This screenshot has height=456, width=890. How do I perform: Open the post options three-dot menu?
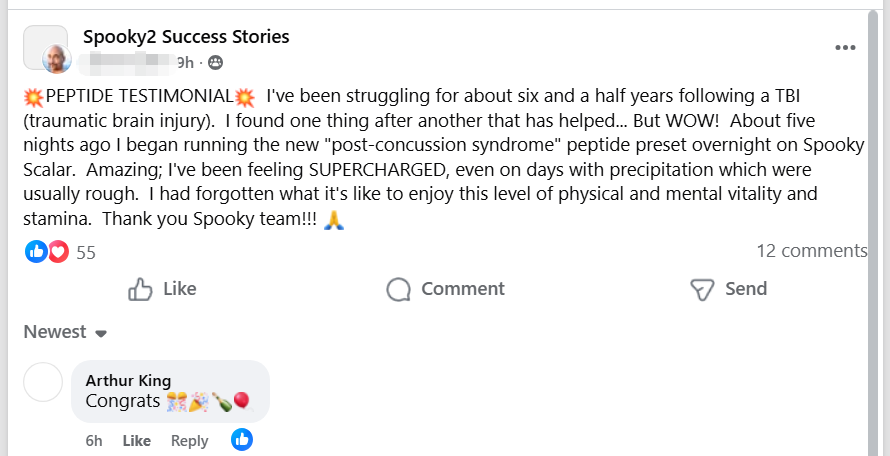(x=845, y=48)
